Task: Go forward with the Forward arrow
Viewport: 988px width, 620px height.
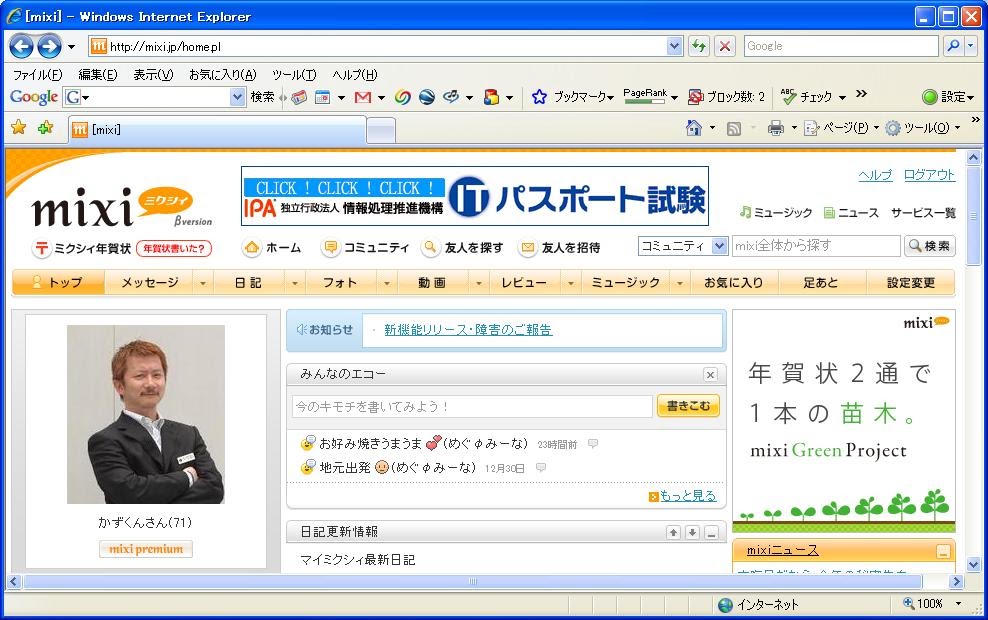Action: 49,46
